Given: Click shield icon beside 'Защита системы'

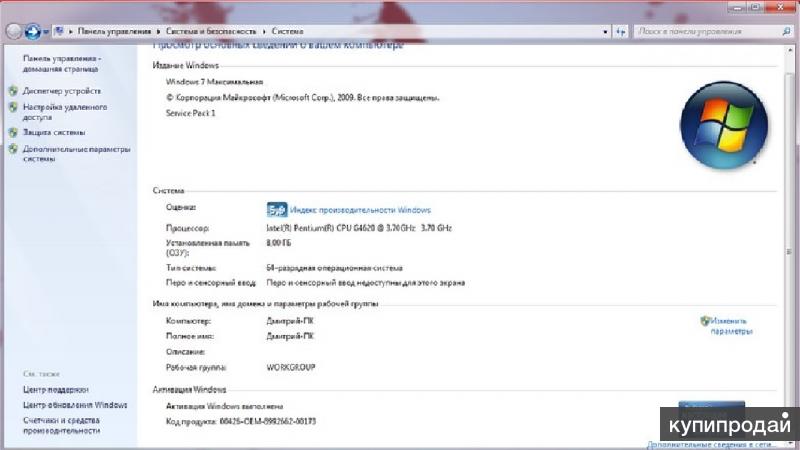Looking at the screenshot, I should coord(13,133).
